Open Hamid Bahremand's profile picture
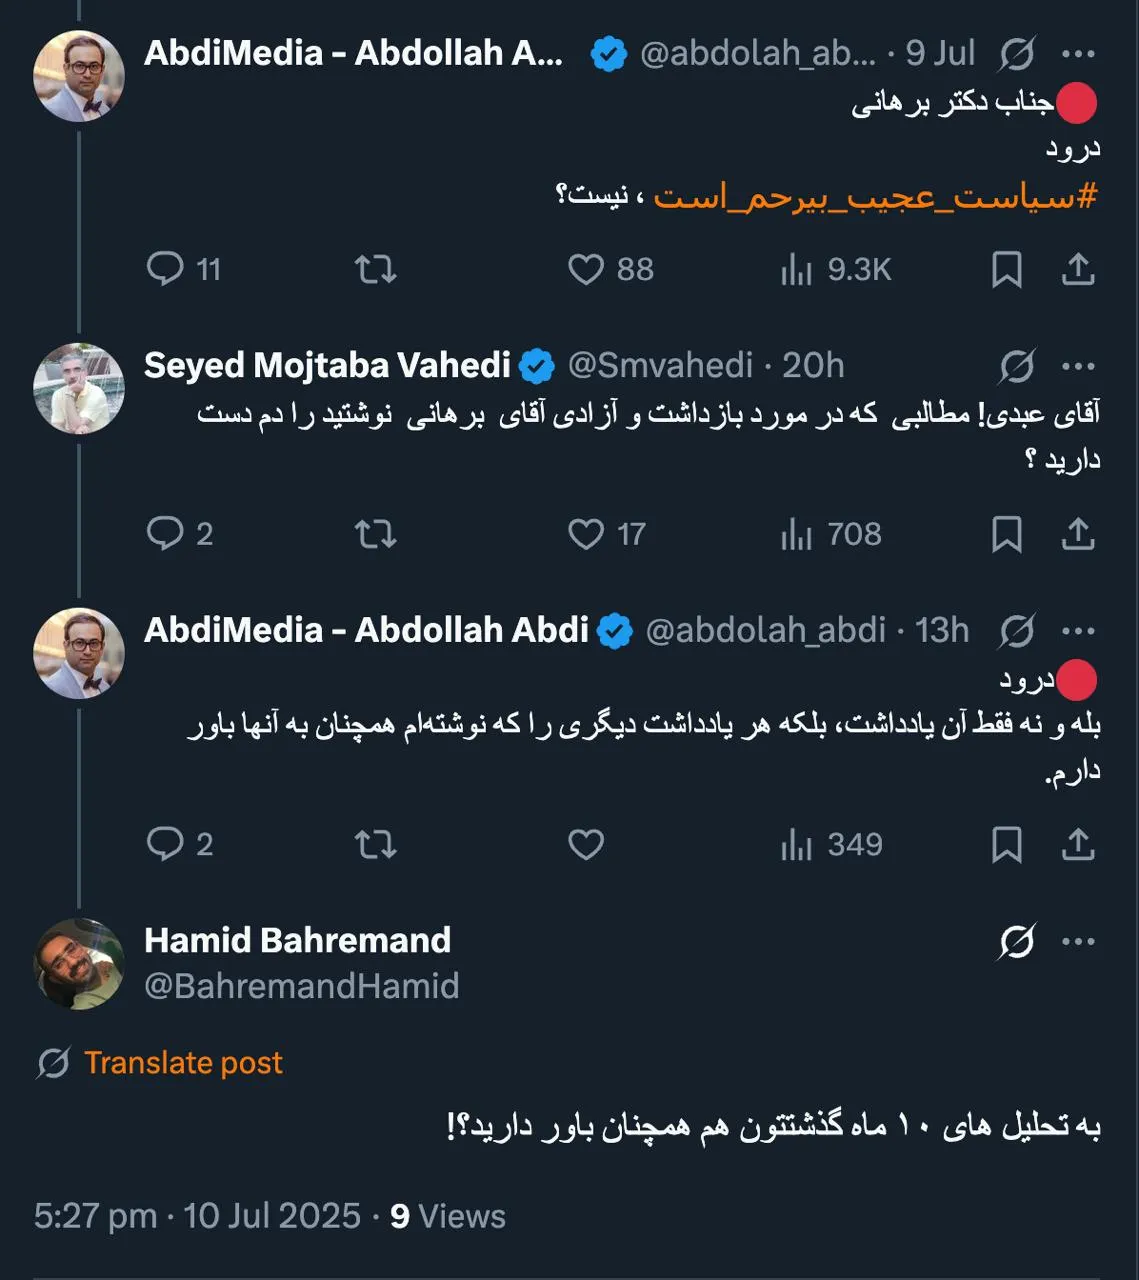1139x1280 pixels. click(x=79, y=963)
